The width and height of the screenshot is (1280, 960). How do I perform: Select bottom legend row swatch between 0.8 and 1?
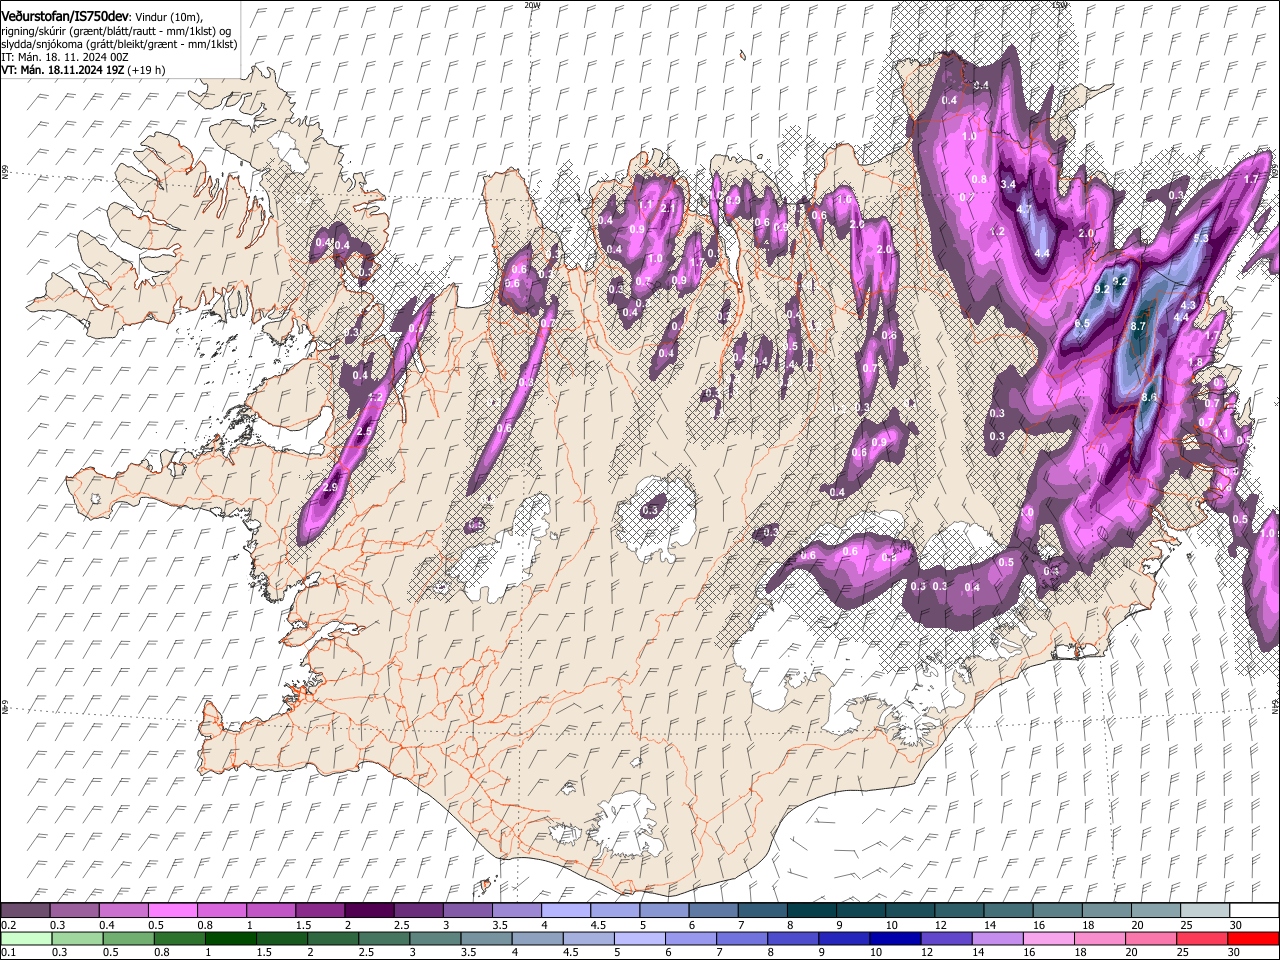(180, 938)
